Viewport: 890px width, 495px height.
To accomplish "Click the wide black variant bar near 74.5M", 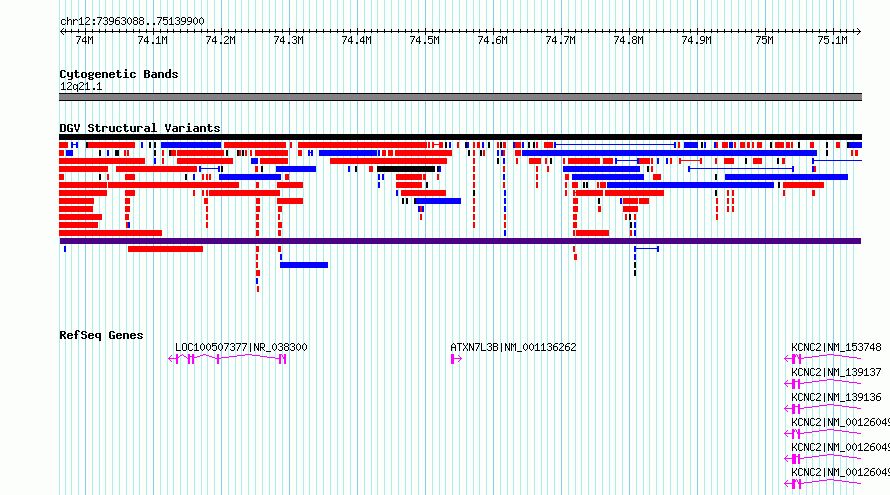I will pyautogui.click(x=406, y=169).
